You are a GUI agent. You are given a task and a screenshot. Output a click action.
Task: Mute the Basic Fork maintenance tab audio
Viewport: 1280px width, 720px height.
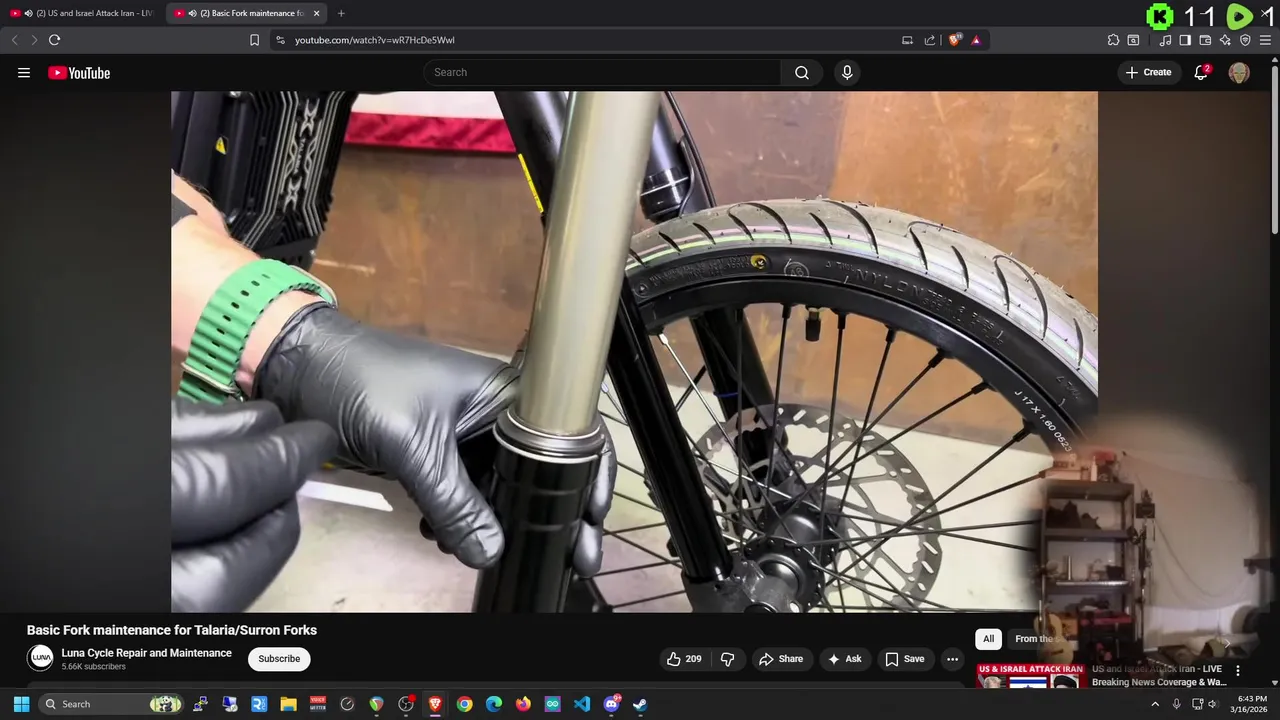point(192,13)
